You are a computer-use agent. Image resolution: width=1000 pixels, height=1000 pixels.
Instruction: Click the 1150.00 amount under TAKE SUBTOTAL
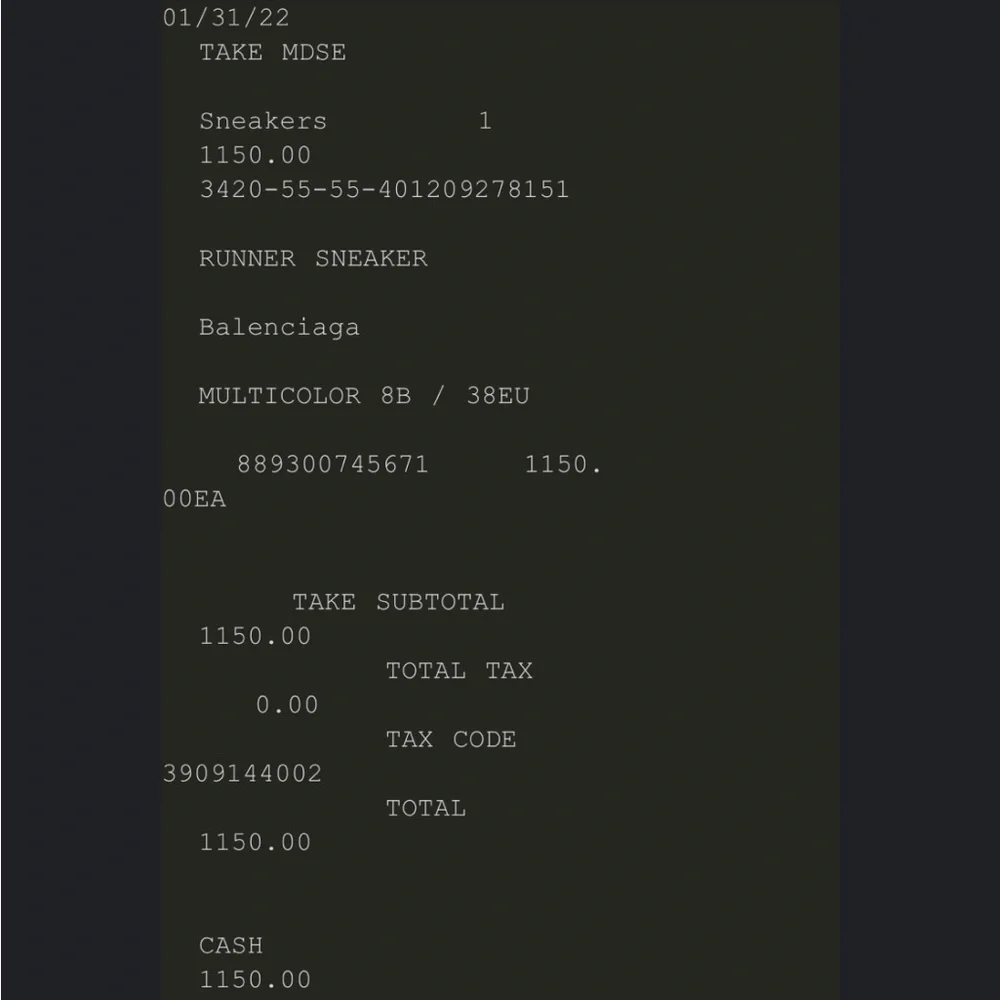[255, 636]
